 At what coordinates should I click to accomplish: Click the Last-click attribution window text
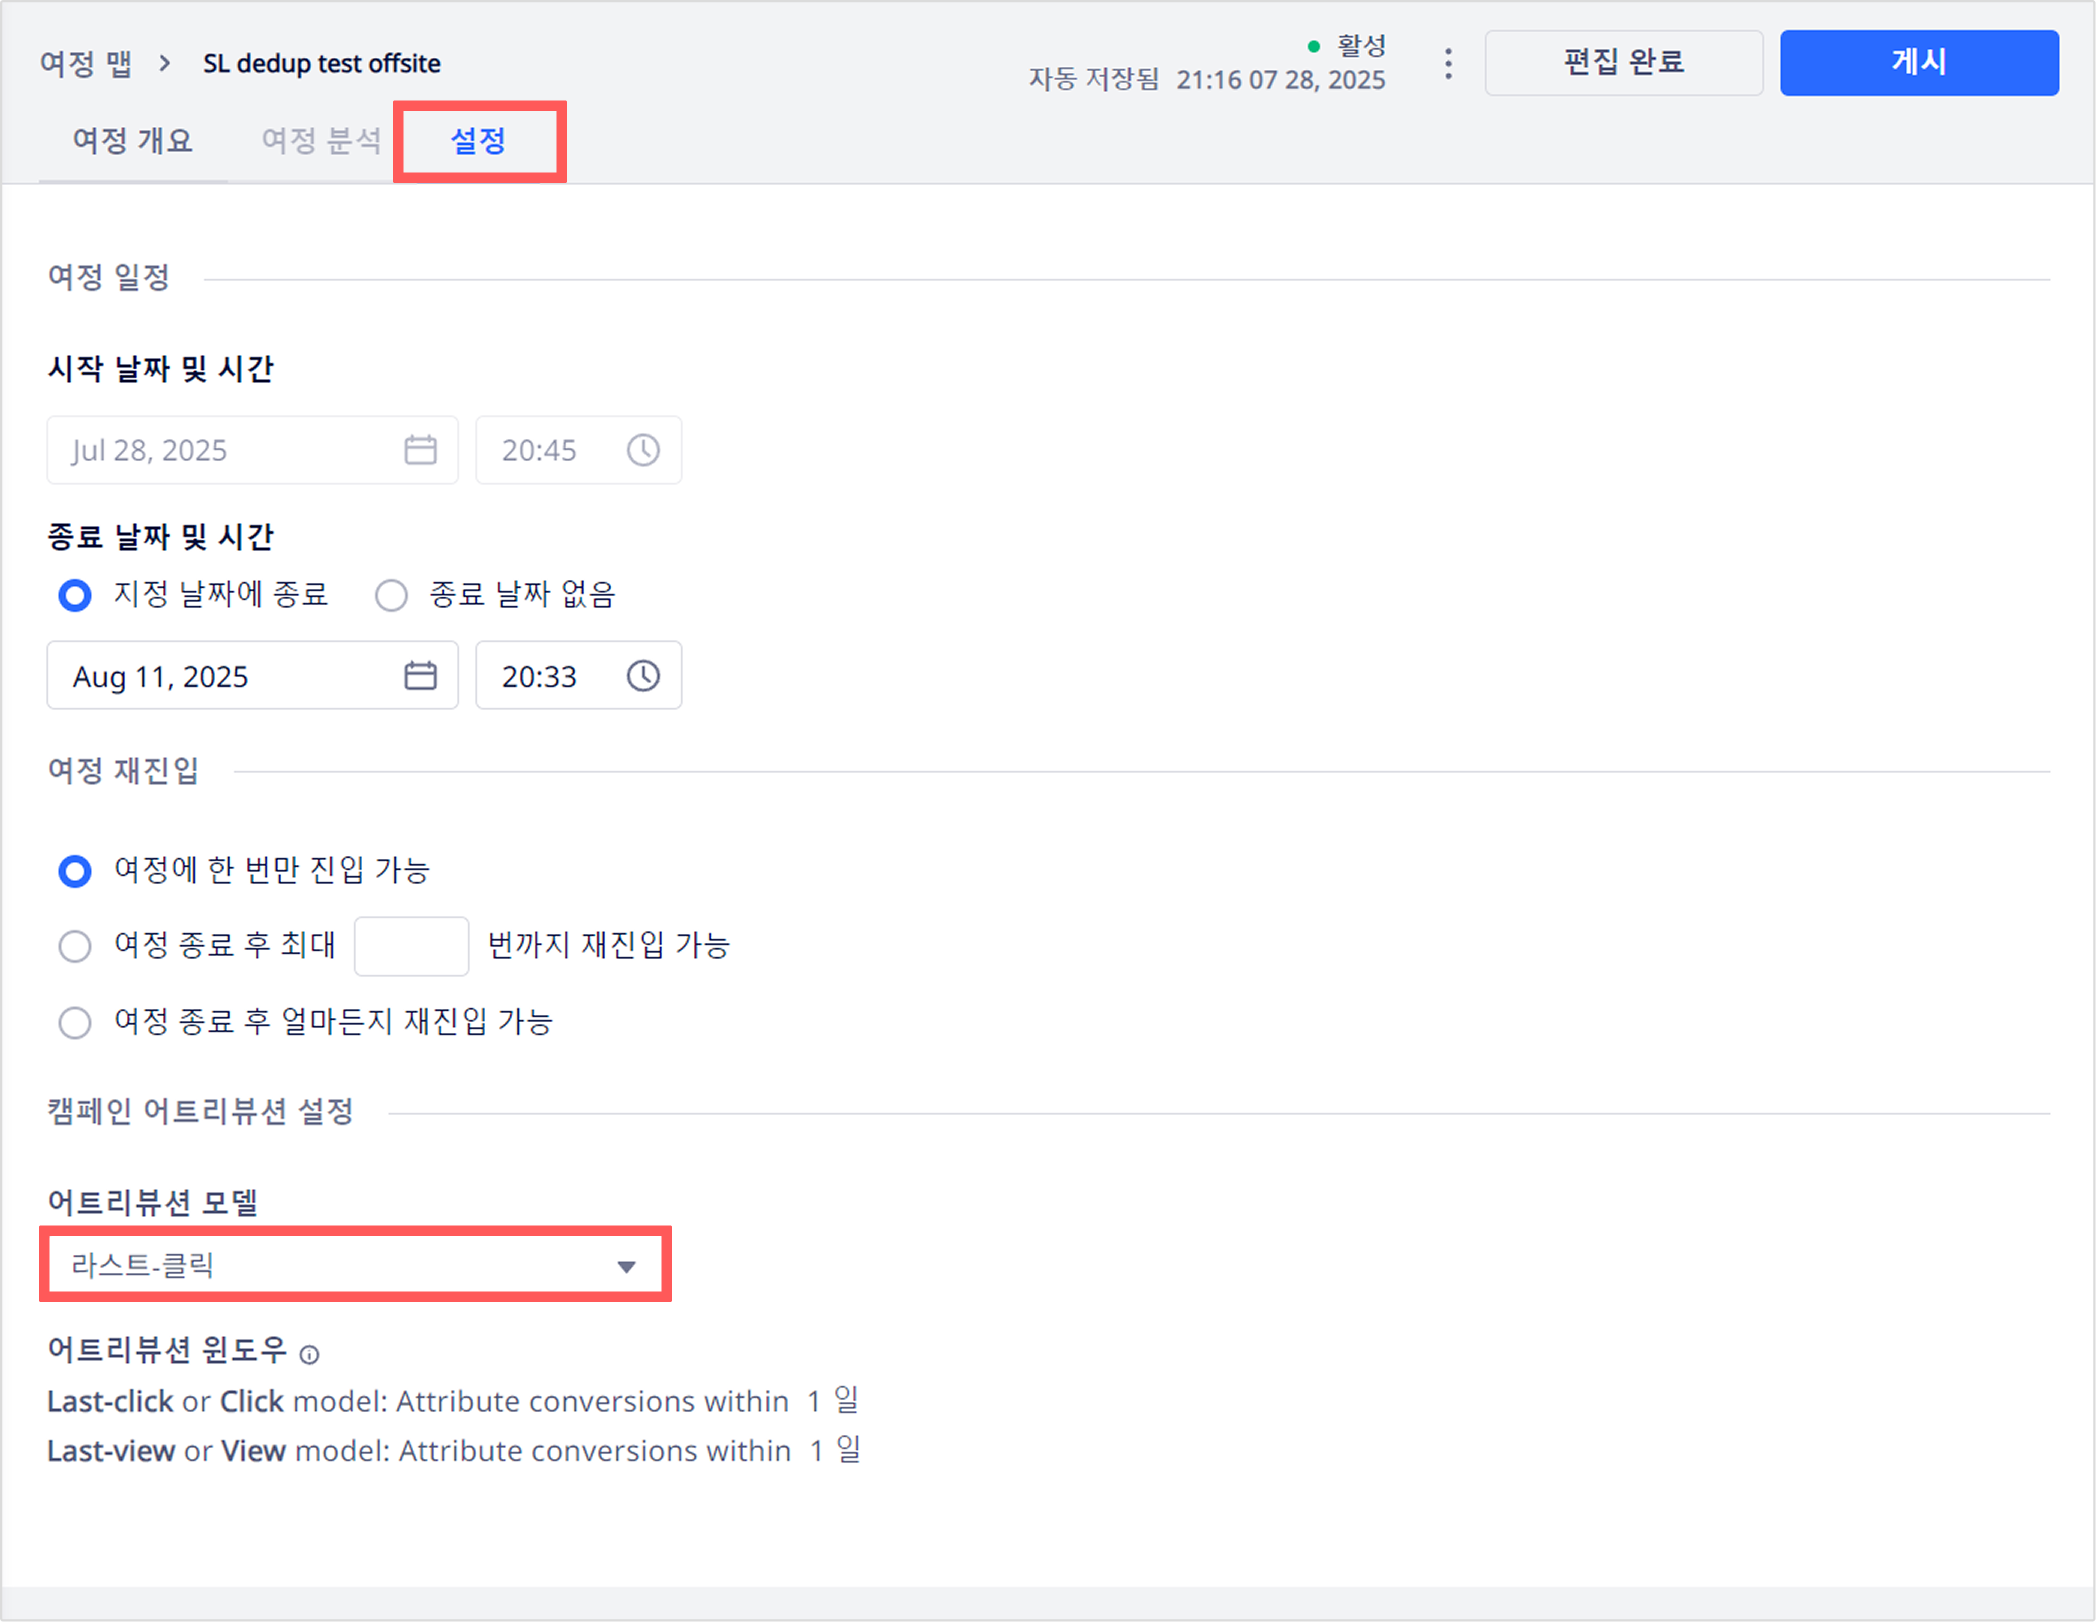(453, 1401)
